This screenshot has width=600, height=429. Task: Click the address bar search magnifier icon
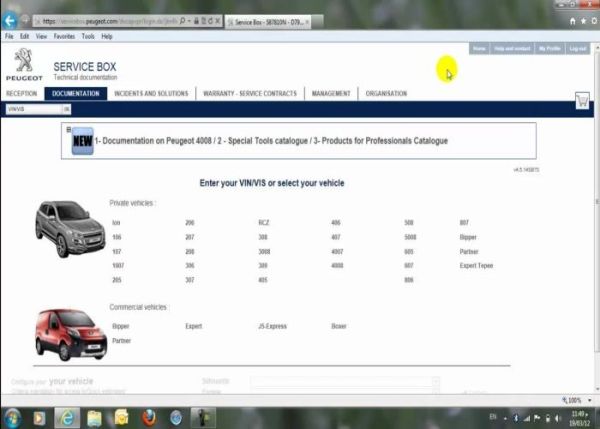click(x=183, y=21)
